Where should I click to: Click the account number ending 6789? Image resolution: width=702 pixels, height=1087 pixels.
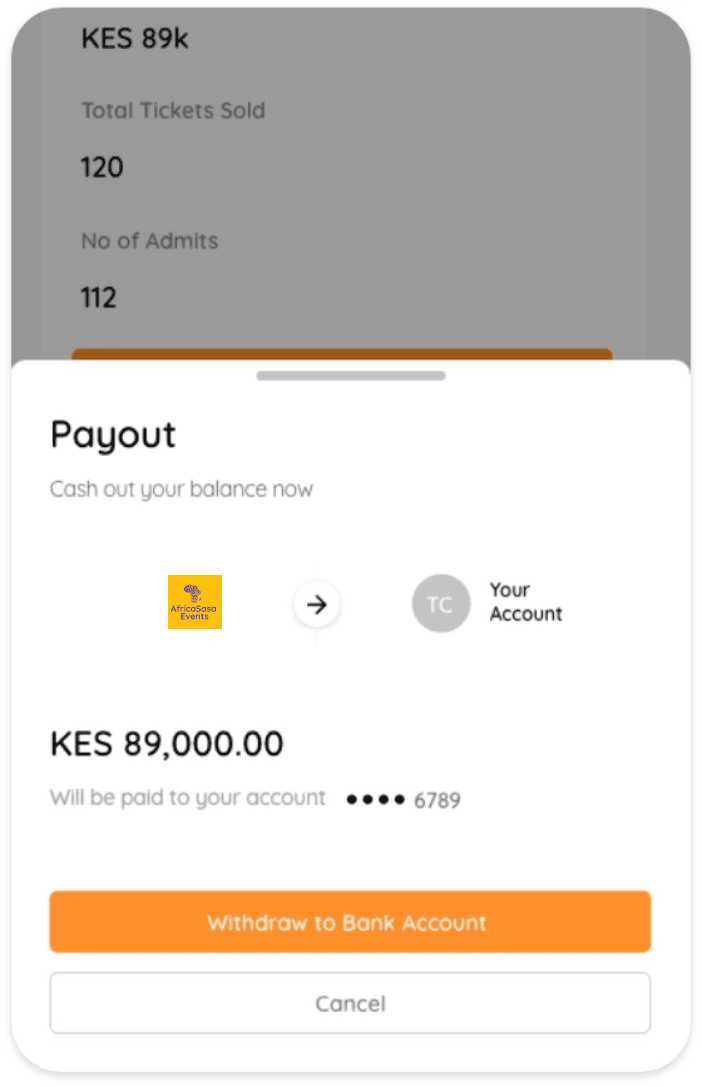[x=437, y=800]
